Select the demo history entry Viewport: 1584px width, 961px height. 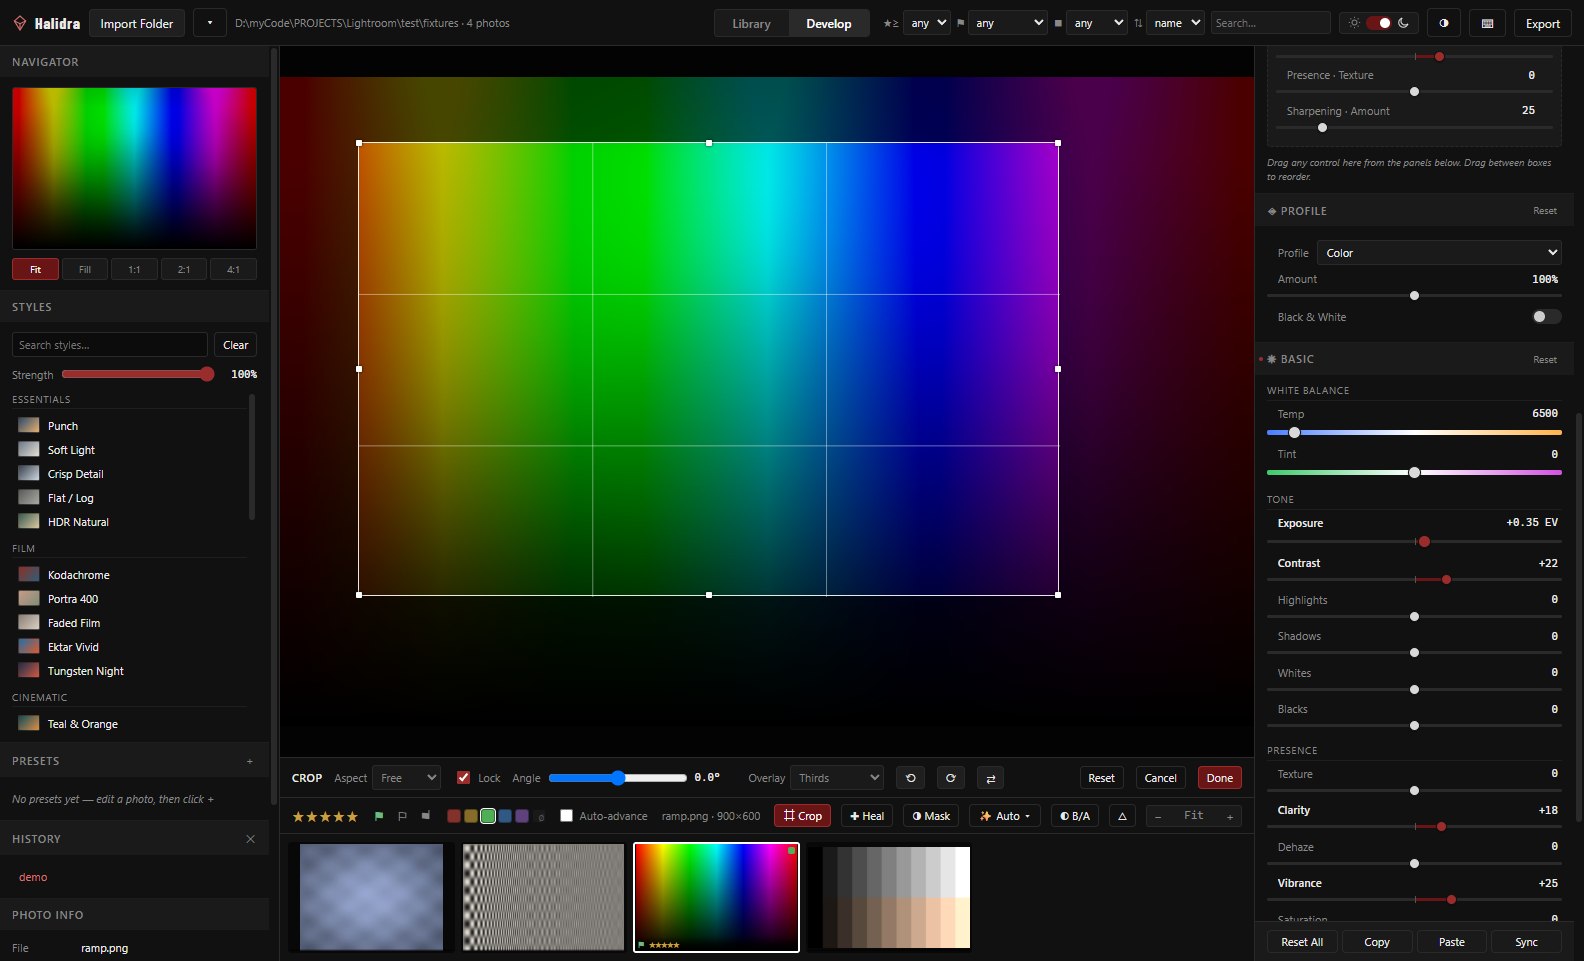[x=33, y=877]
